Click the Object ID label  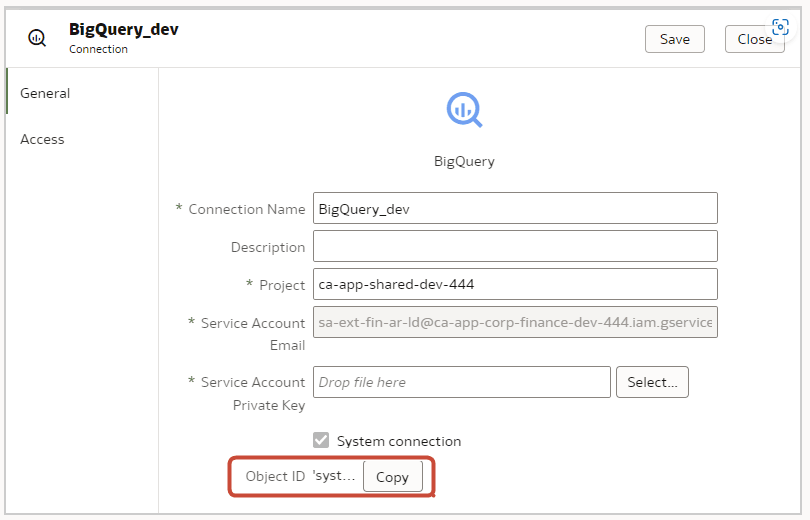click(275, 476)
